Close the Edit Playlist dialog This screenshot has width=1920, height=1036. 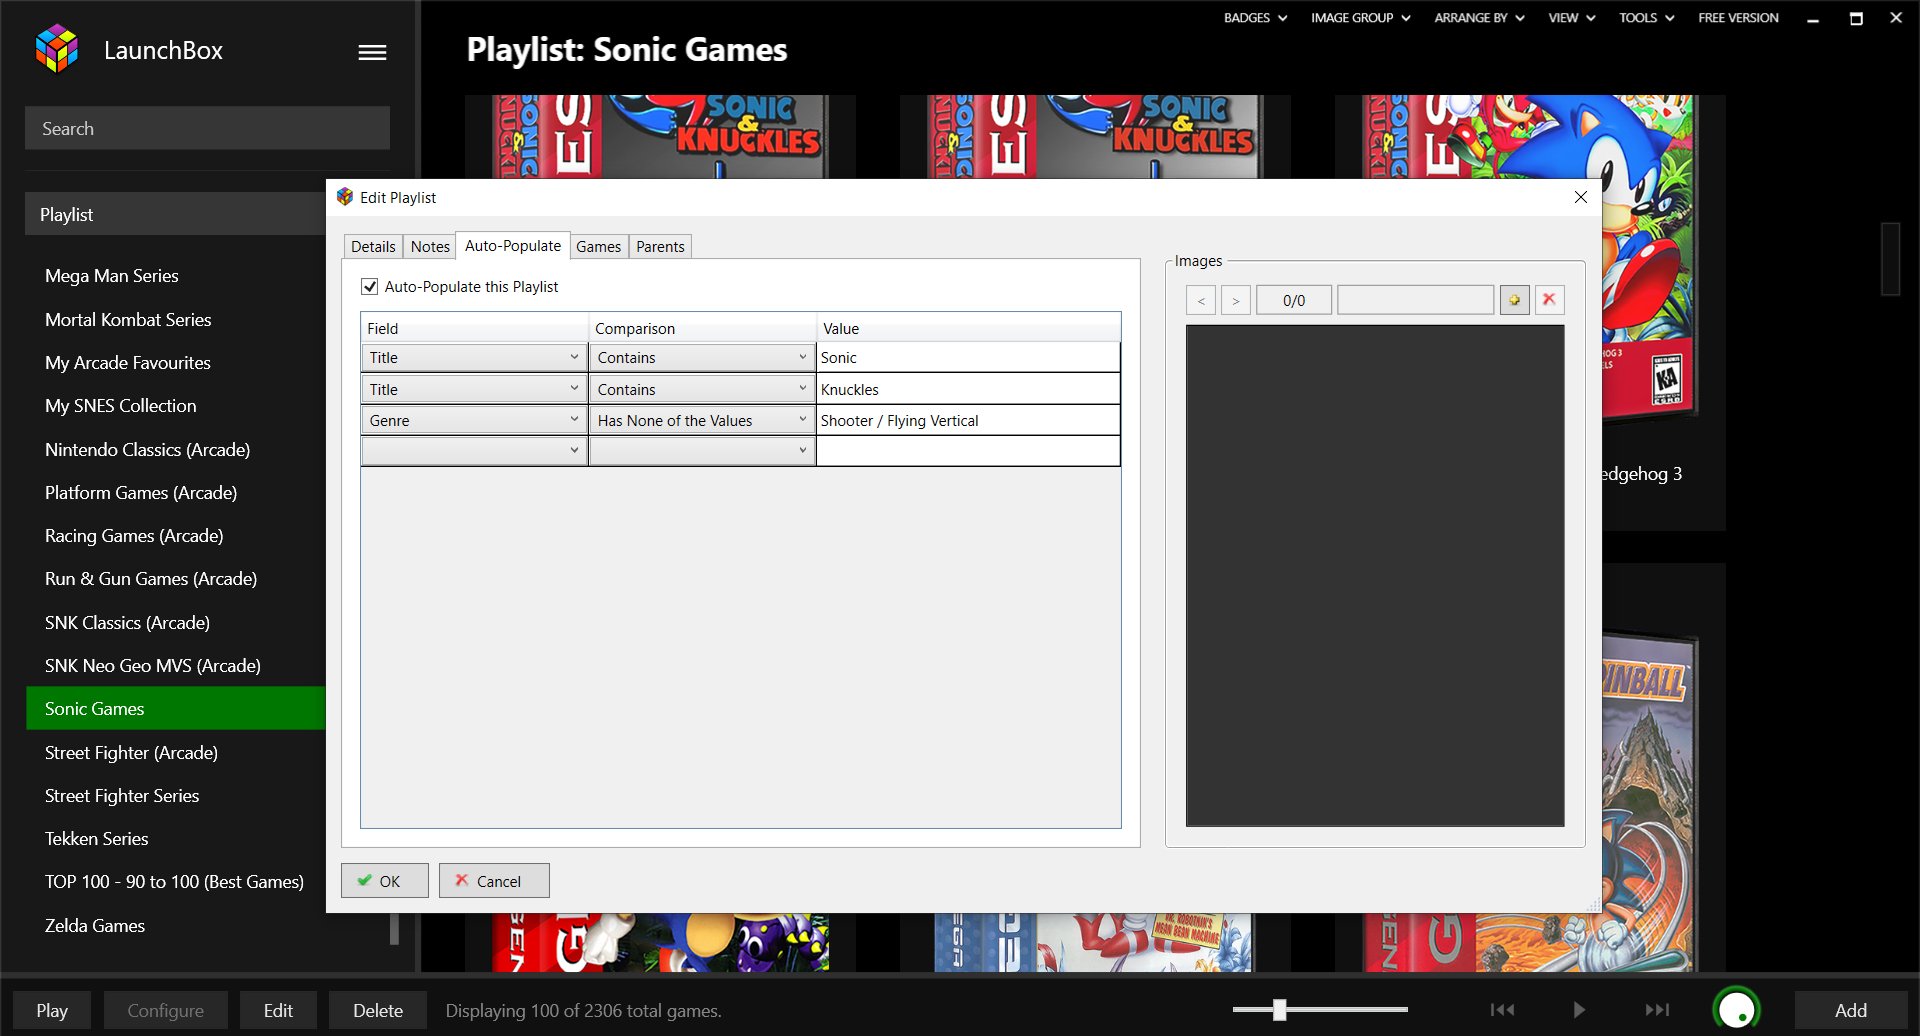pyautogui.click(x=1580, y=197)
